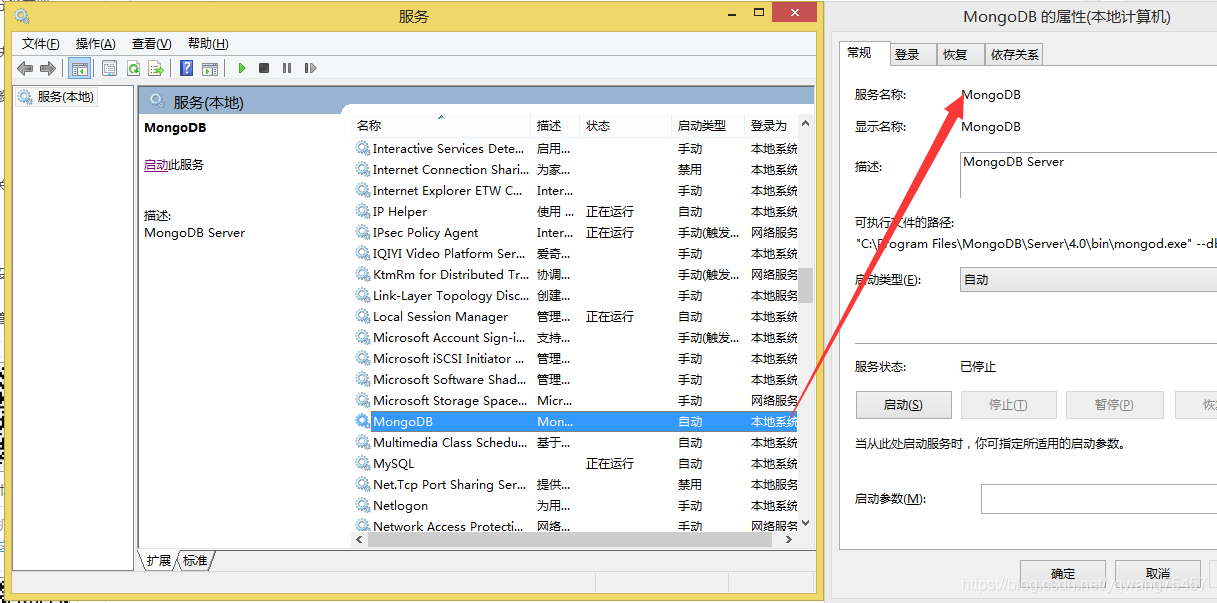Click the gear icon beside Multimedia Class Scheduler

[363, 442]
